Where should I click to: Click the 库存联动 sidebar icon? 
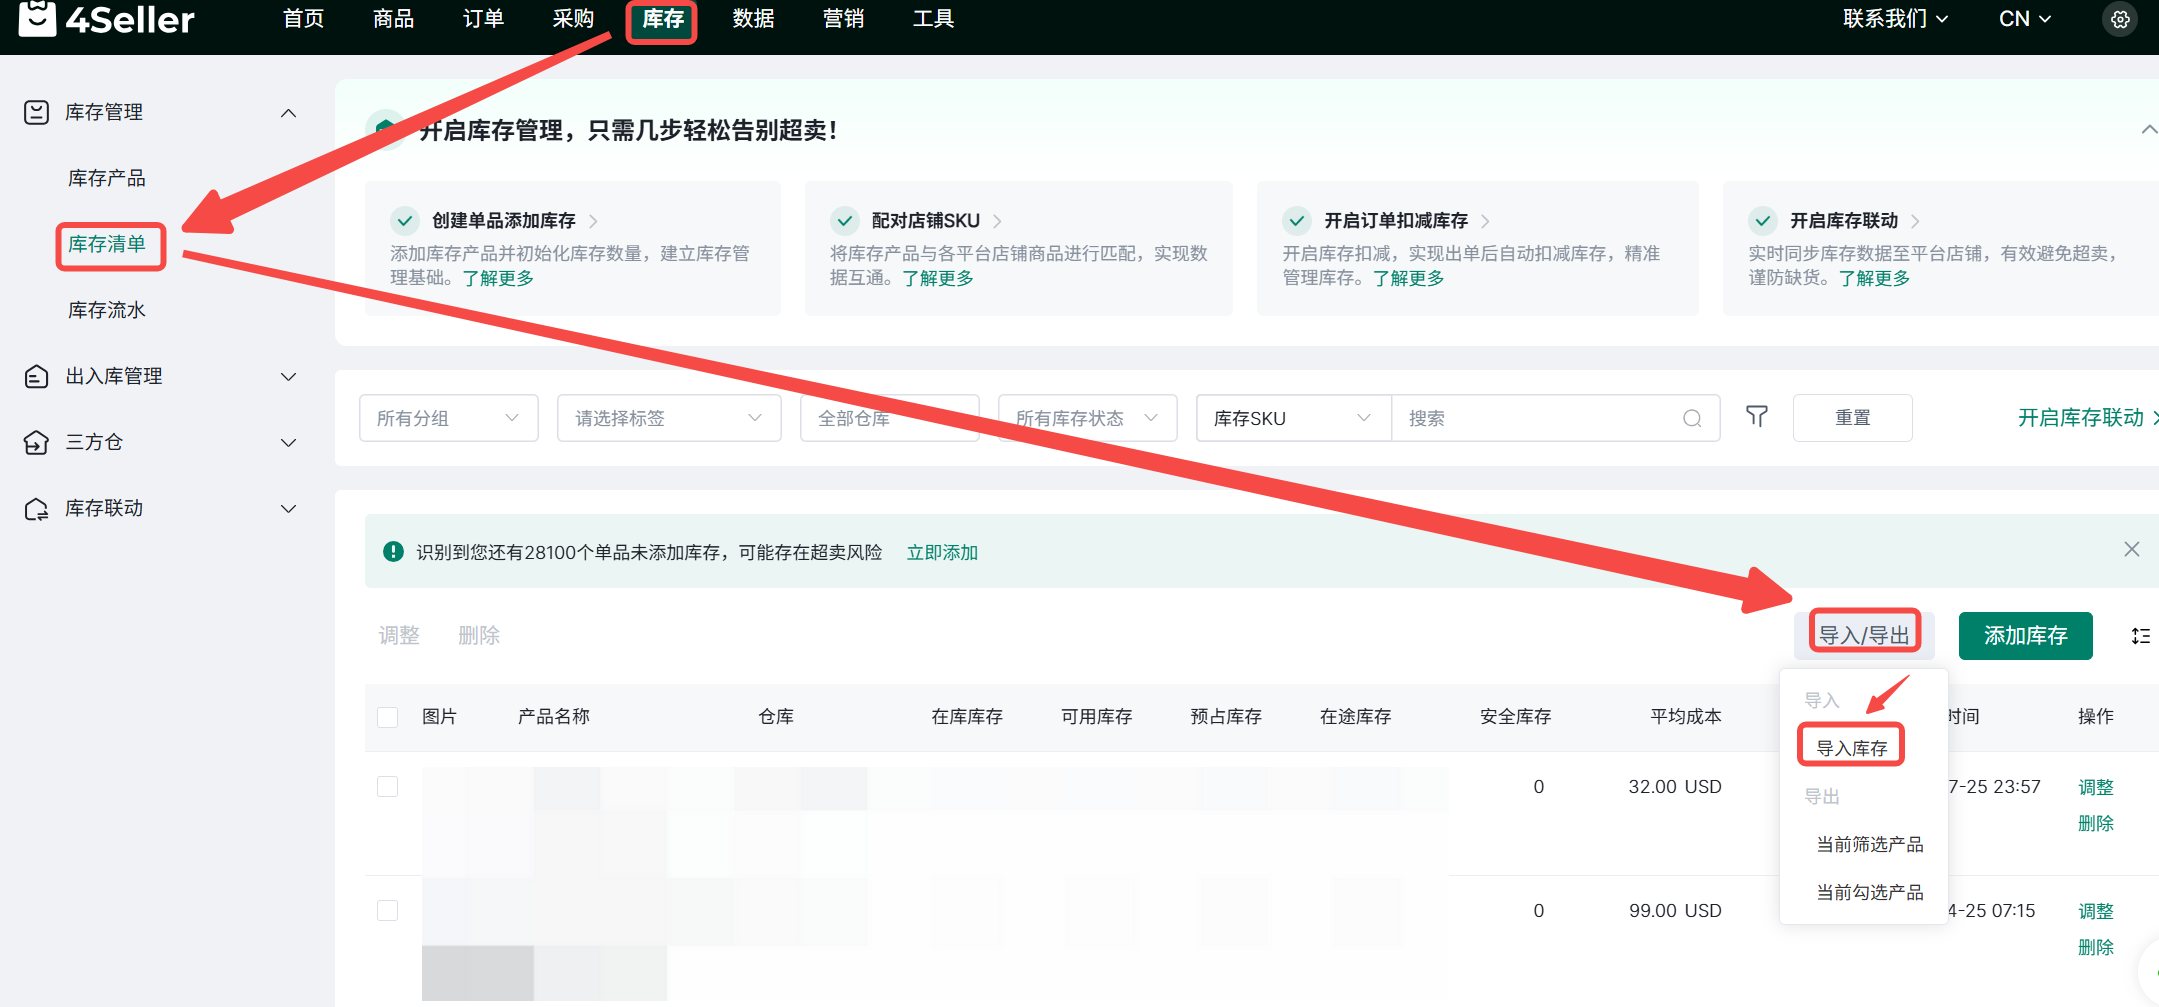[36, 509]
